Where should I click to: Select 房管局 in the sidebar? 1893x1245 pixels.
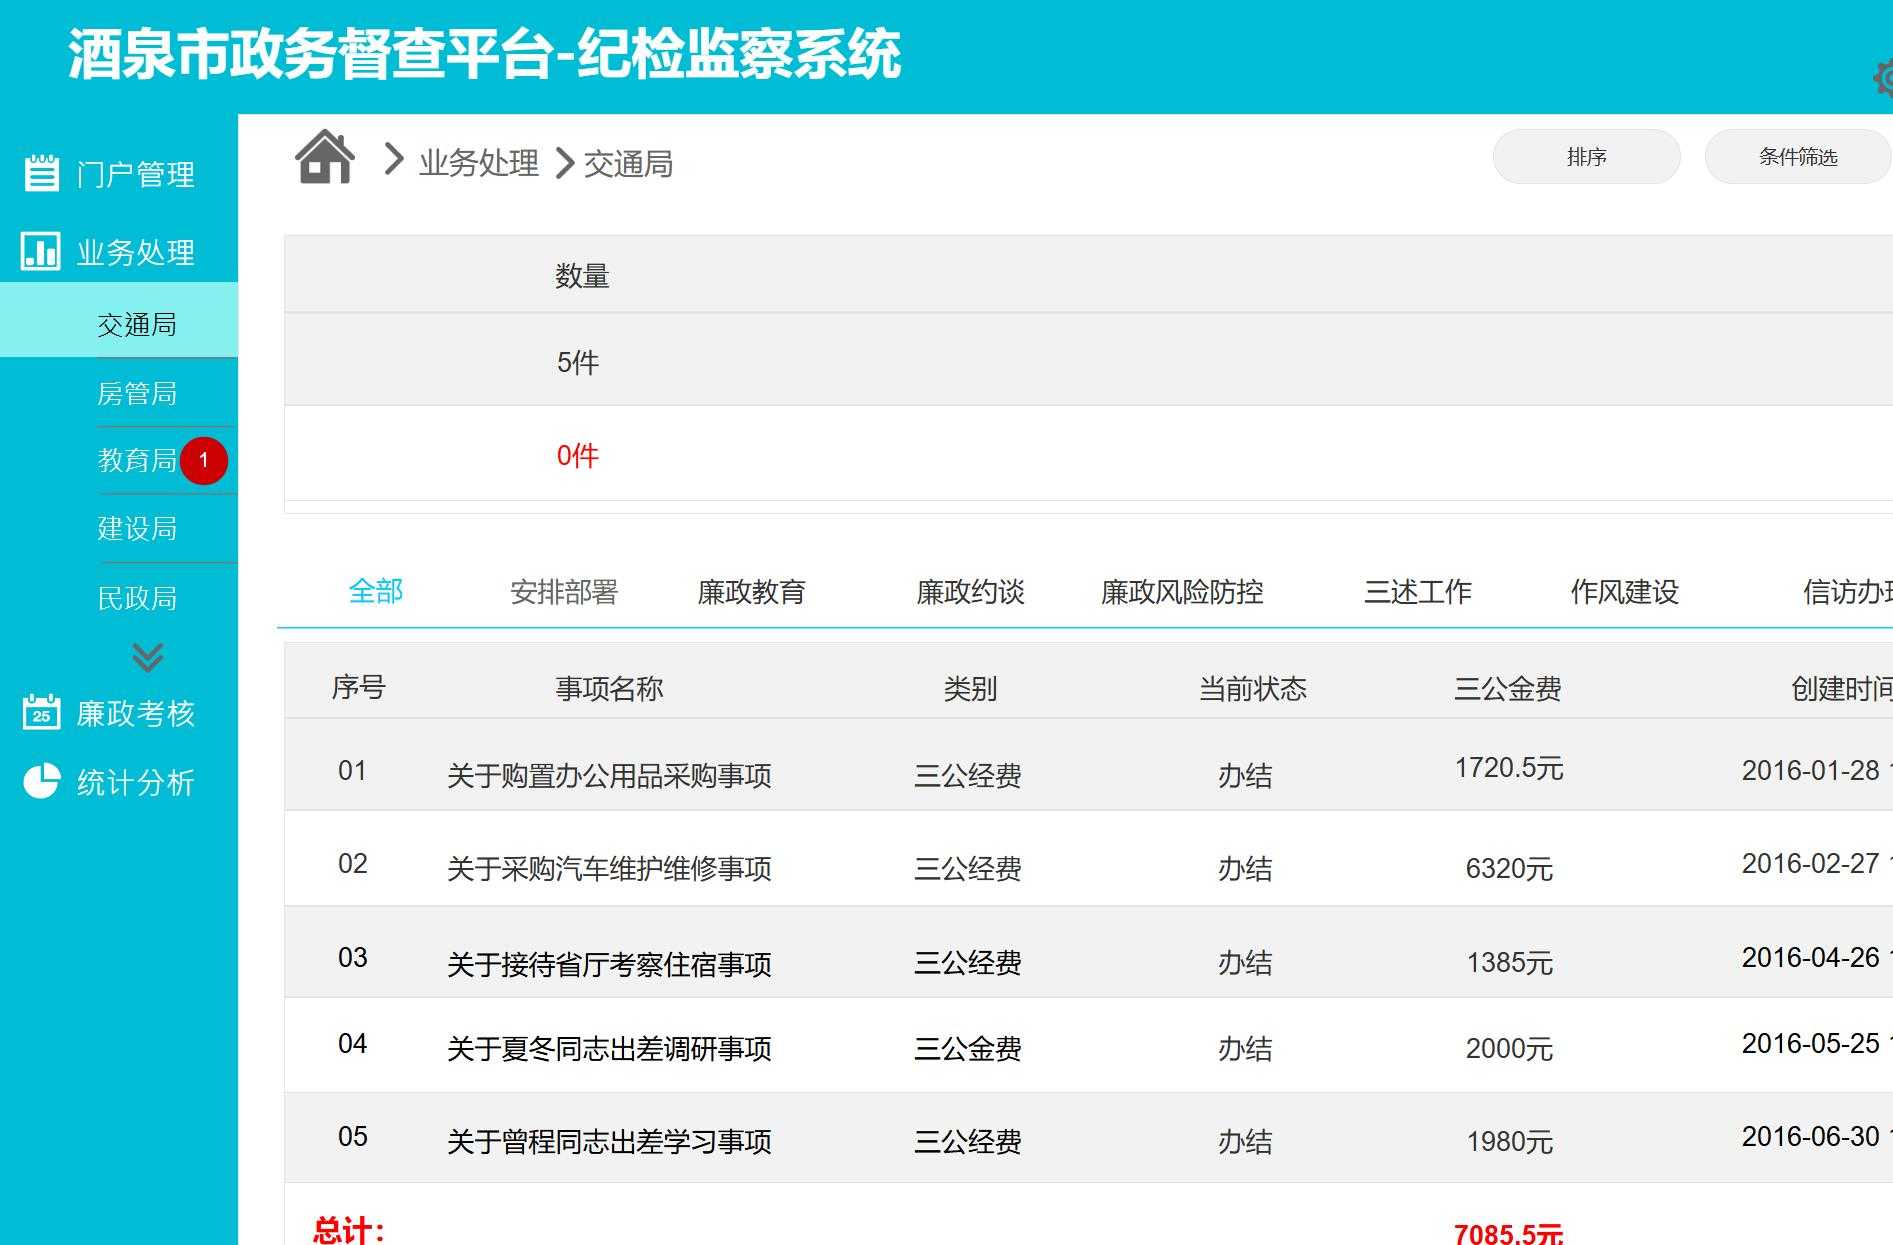tap(136, 393)
